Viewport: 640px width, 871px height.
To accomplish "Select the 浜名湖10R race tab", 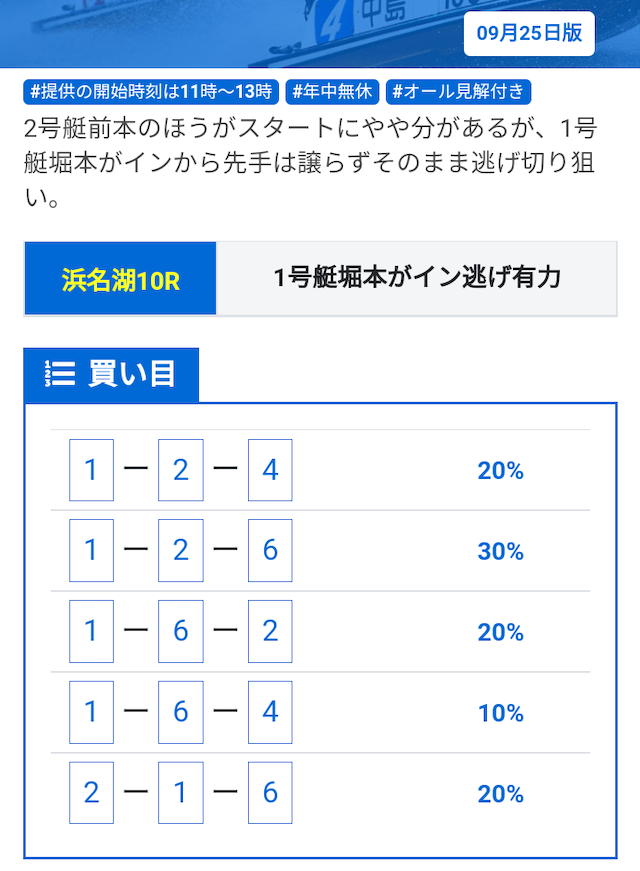I will [x=120, y=279].
